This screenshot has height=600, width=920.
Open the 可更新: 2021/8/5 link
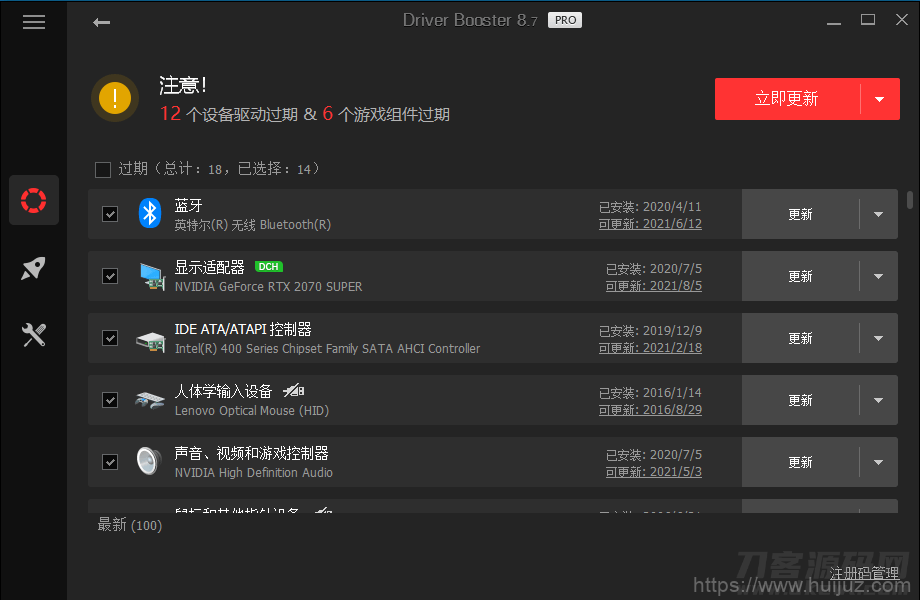click(654, 286)
